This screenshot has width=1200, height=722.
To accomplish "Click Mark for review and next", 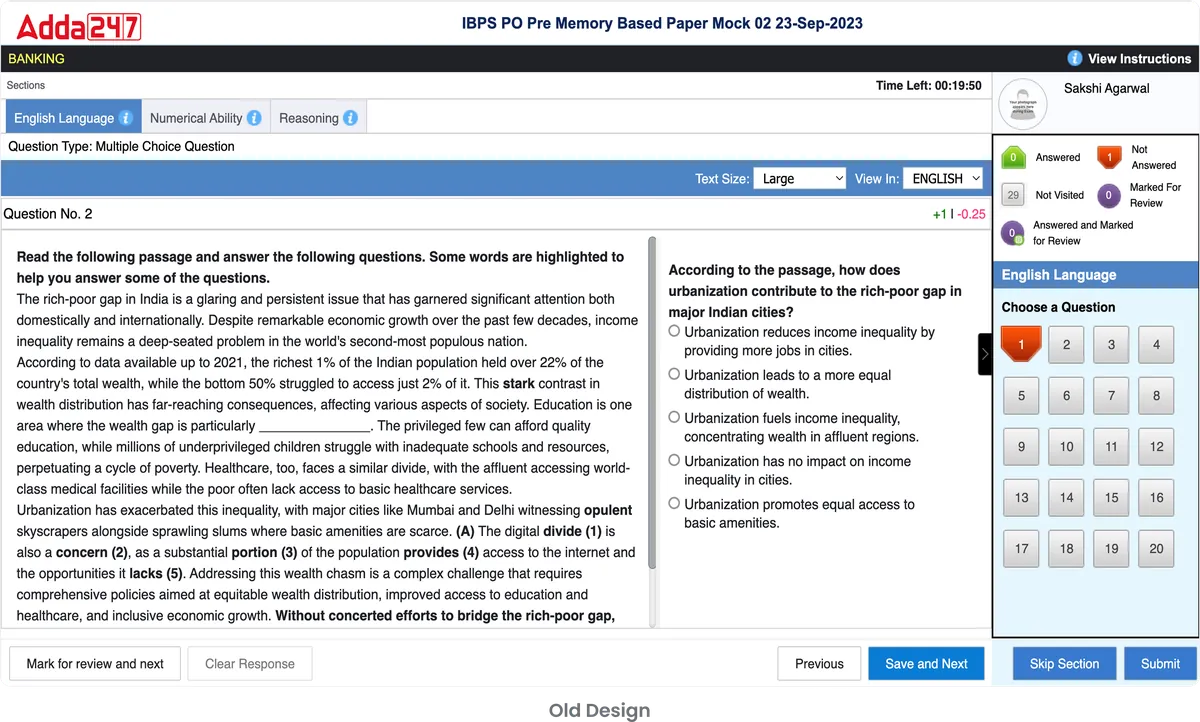I will (x=95, y=663).
